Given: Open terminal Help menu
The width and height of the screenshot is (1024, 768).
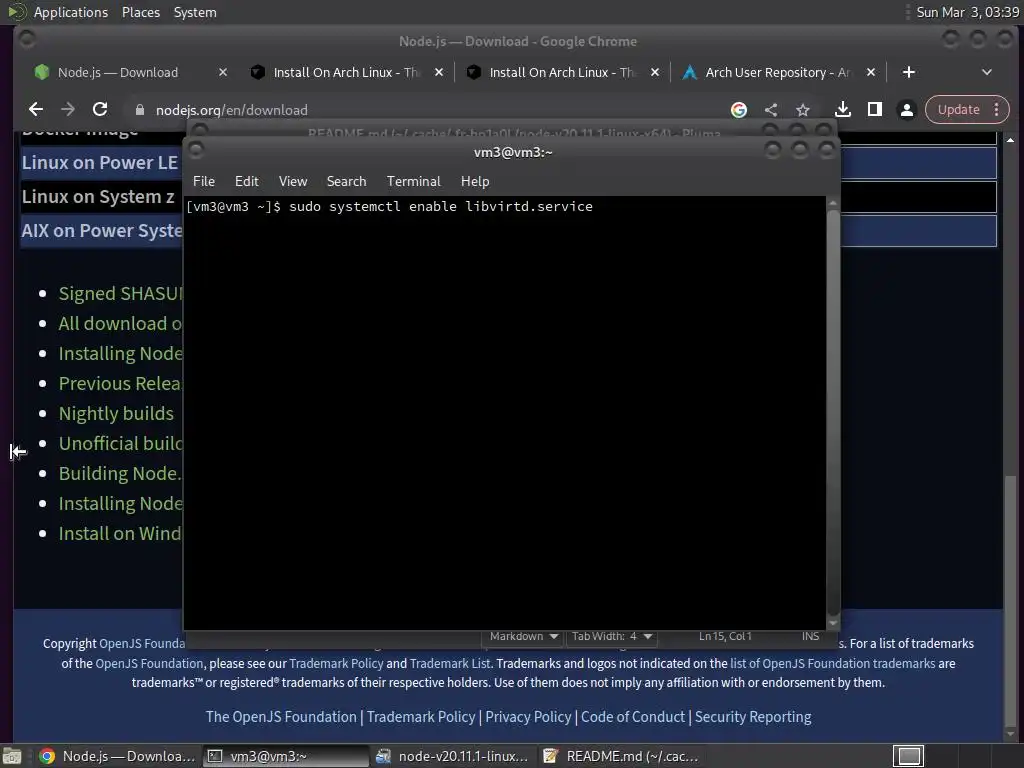Looking at the screenshot, I should (475, 182).
